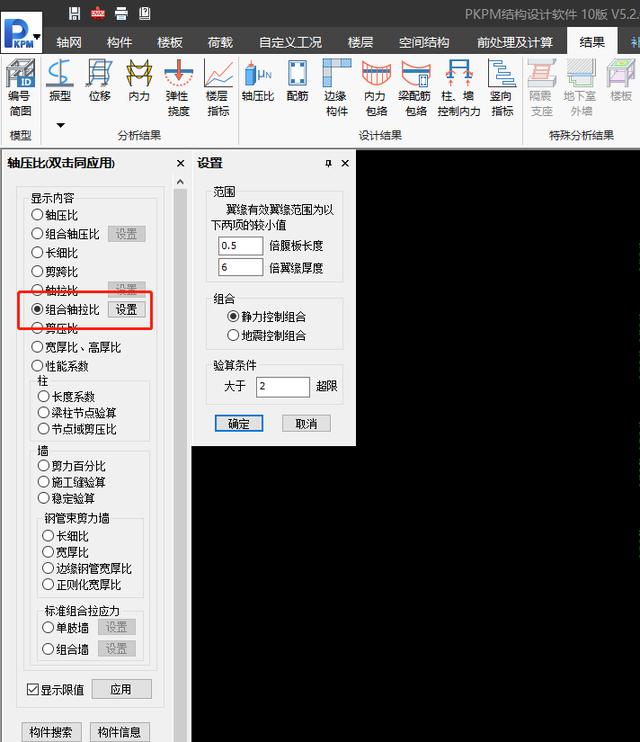640x742 pixels.
Task: Switch to the 荷载 ribbon tab
Action: coord(220,43)
